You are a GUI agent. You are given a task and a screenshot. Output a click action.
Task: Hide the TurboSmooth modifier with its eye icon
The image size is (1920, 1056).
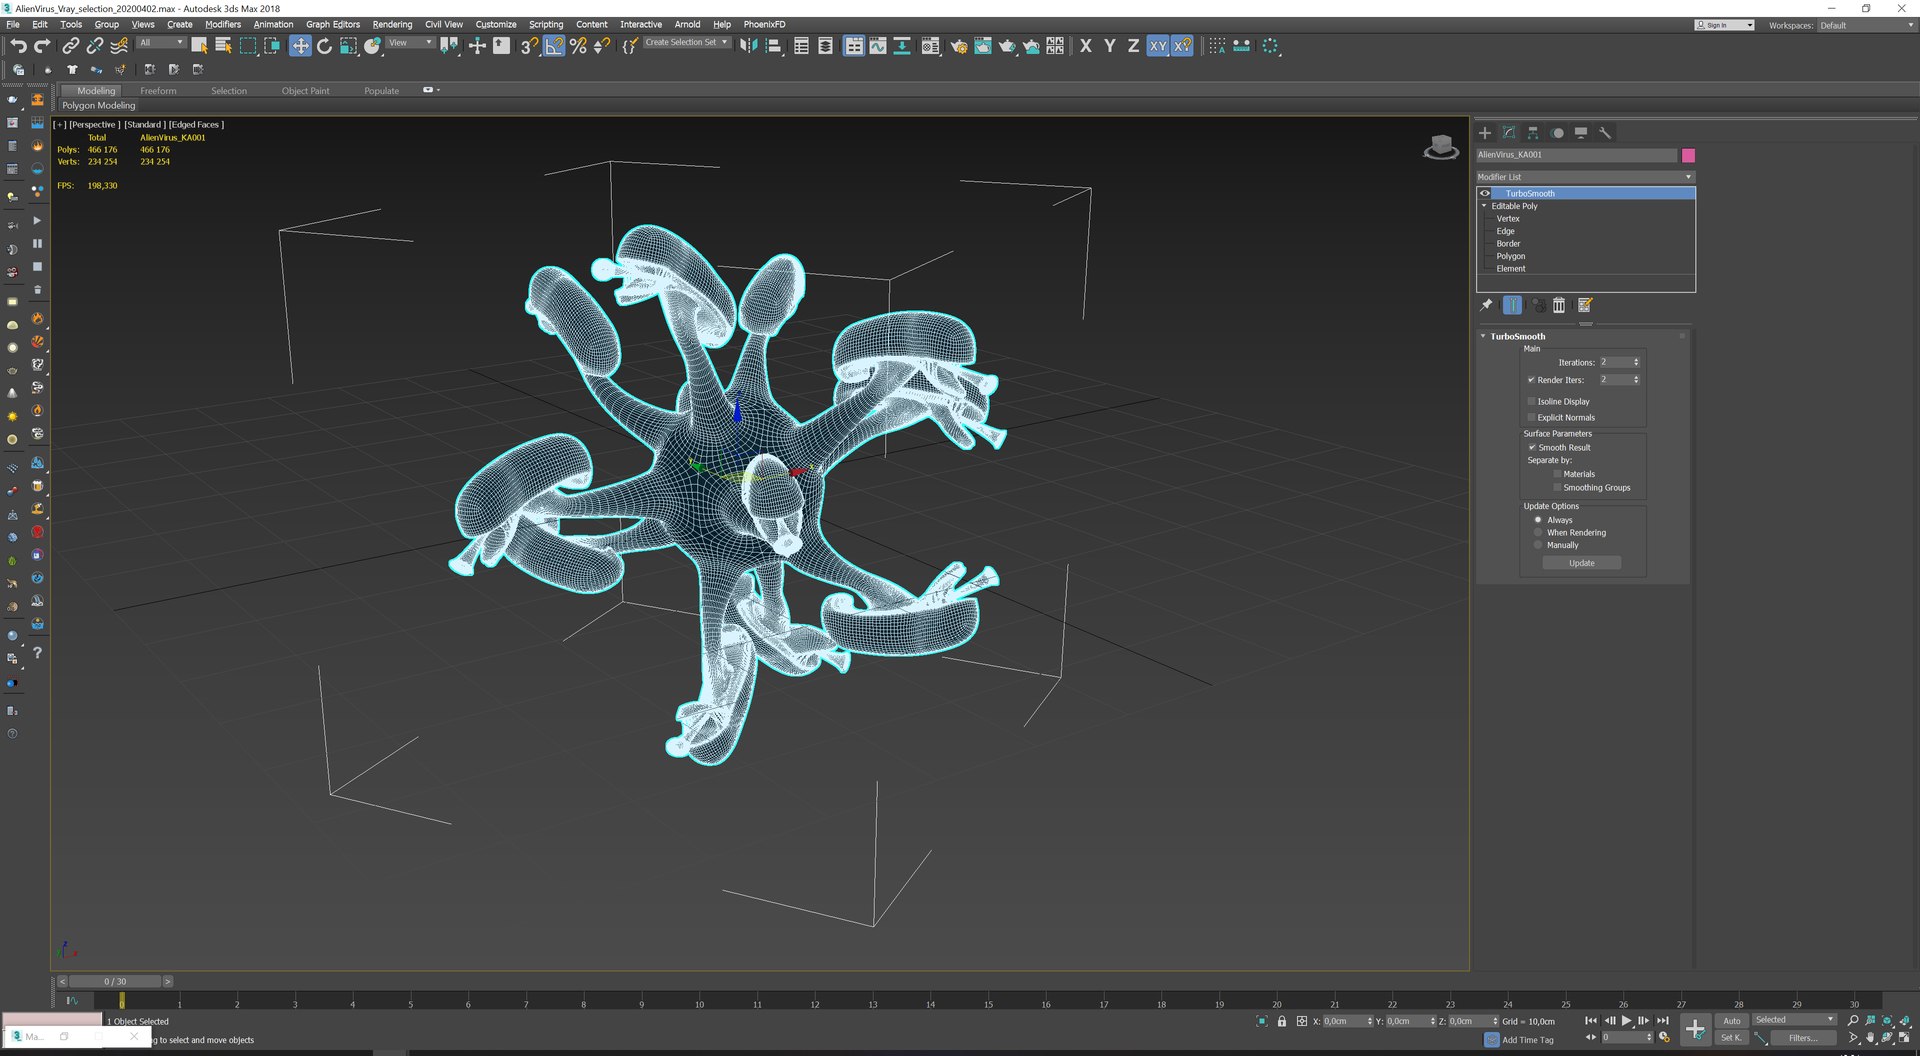[1485, 194]
